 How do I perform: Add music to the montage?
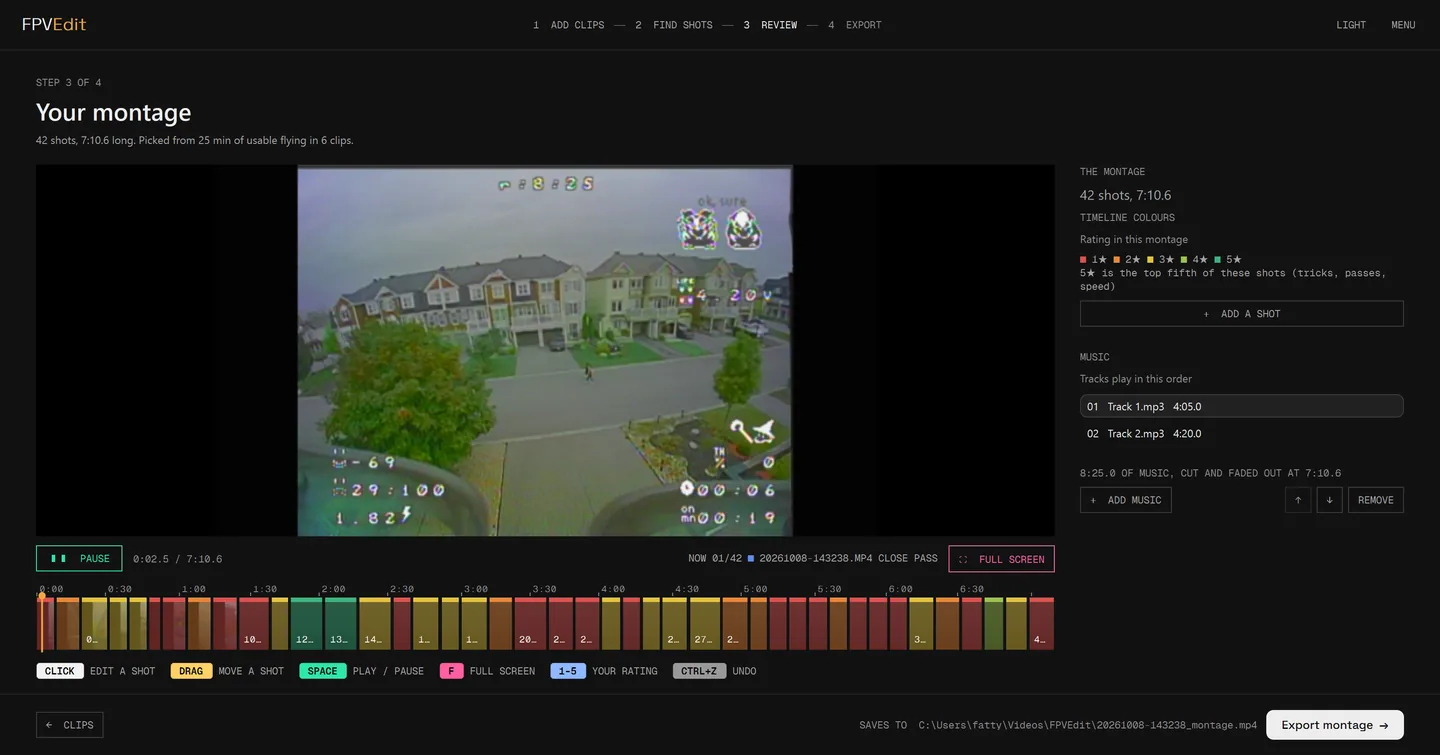[1125, 500]
